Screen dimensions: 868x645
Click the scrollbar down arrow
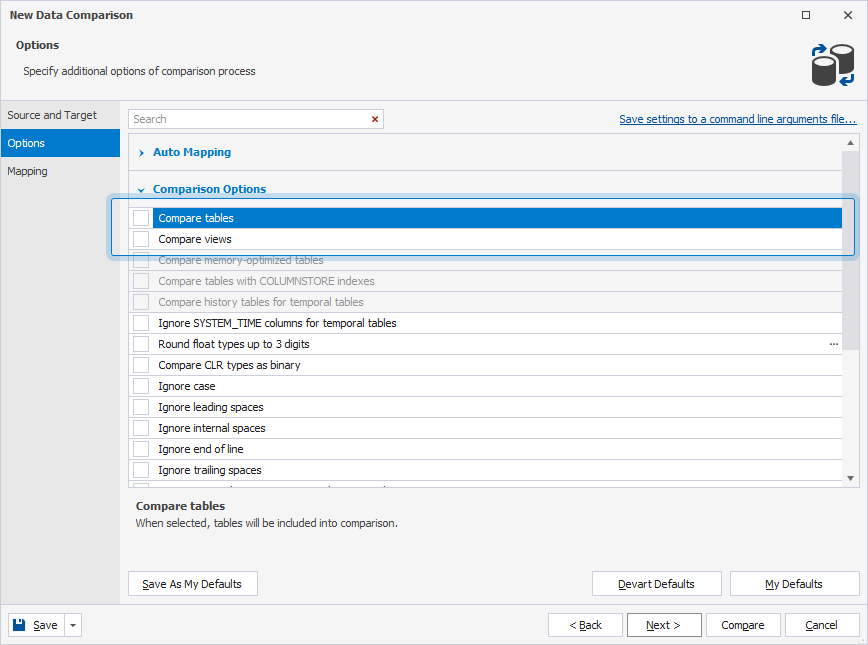852,479
